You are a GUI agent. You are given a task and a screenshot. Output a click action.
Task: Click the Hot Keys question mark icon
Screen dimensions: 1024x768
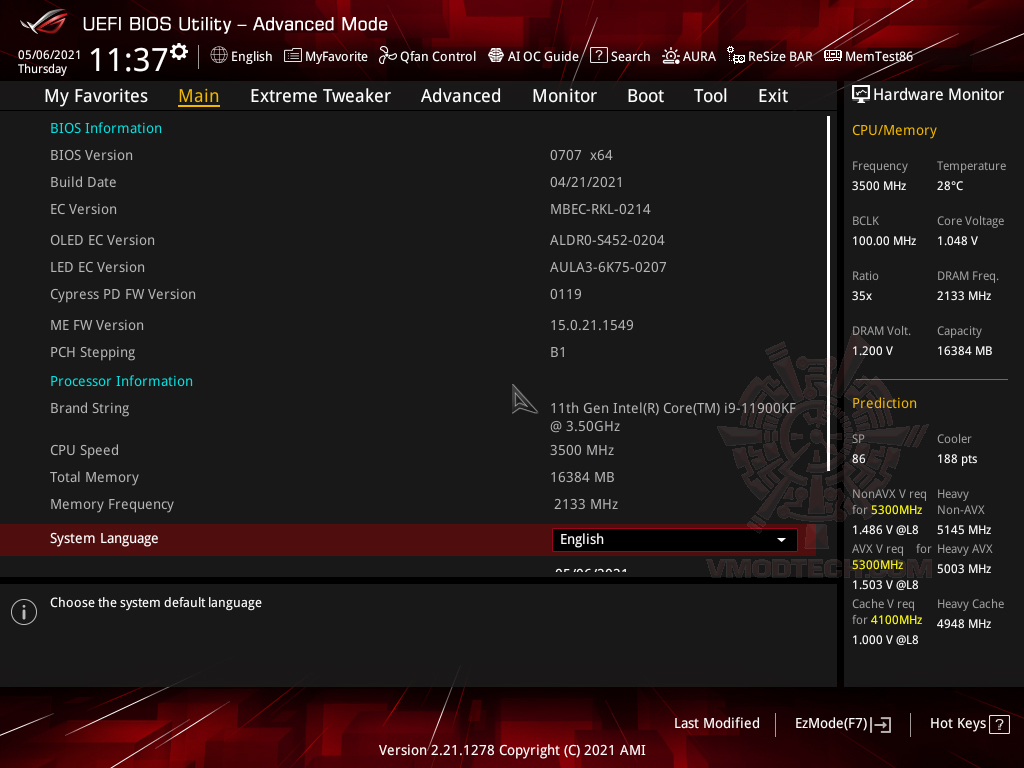pos(999,724)
